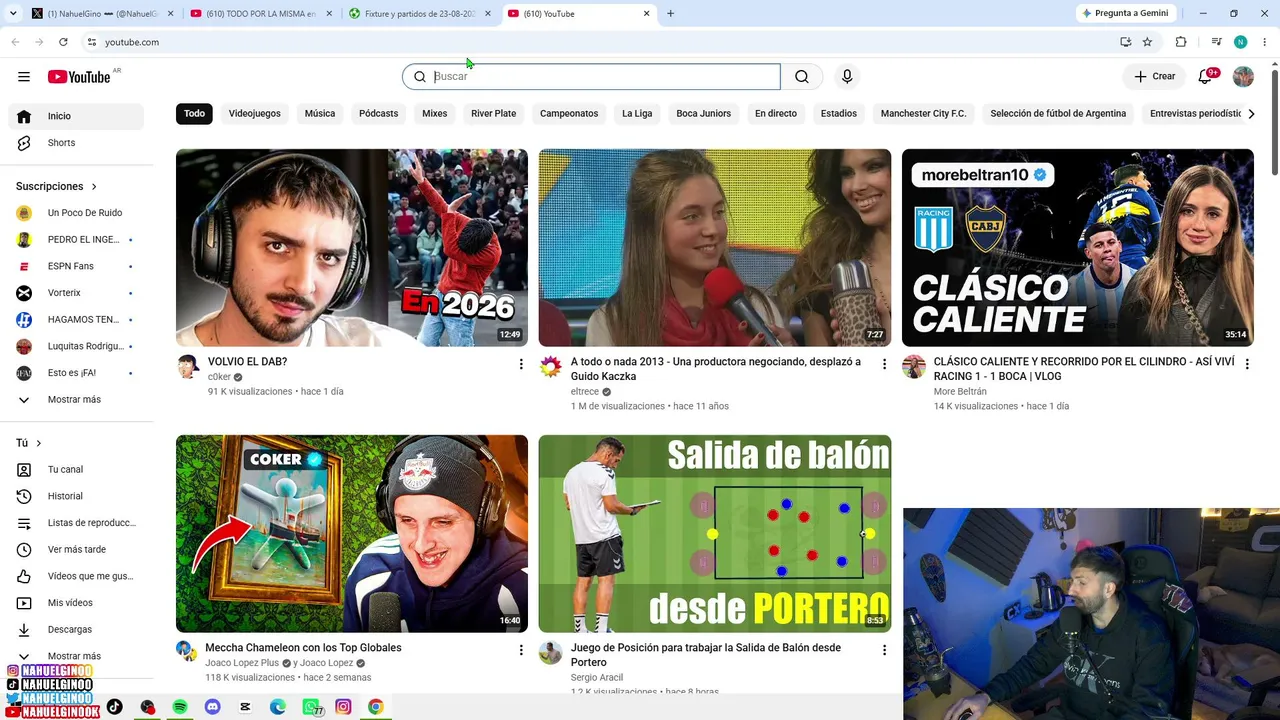Open the Crear menu button
This screenshot has height=720, width=1280.
pyautogui.click(x=1154, y=77)
